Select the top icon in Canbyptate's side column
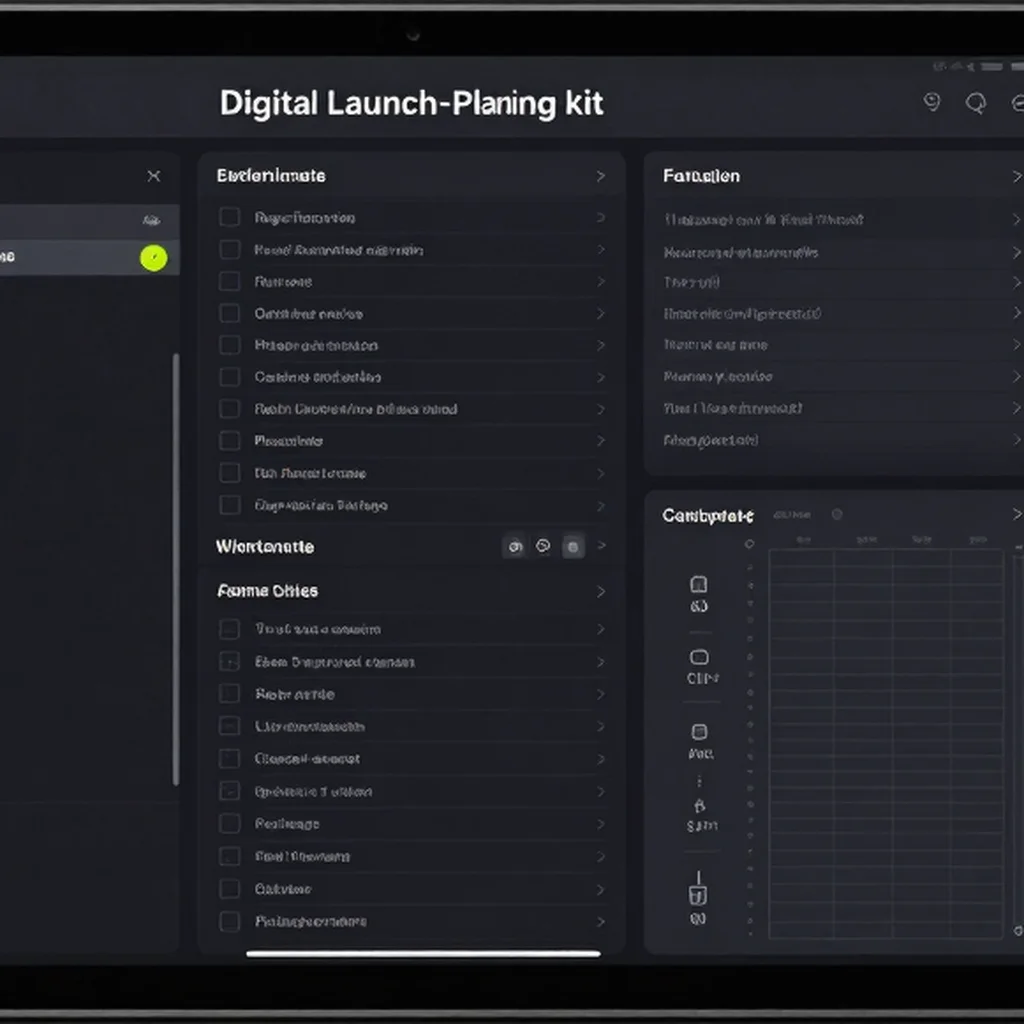 [x=699, y=584]
